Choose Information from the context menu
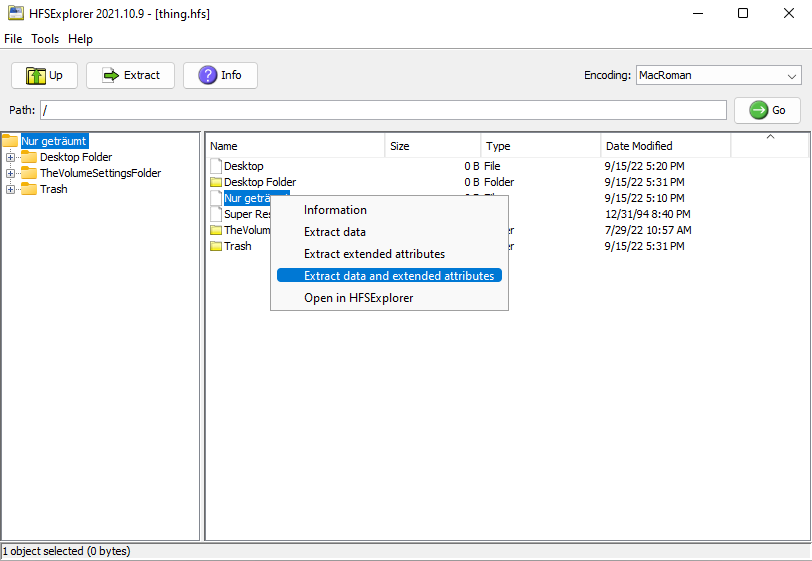The width and height of the screenshot is (812, 561). [x=335, y=210]
